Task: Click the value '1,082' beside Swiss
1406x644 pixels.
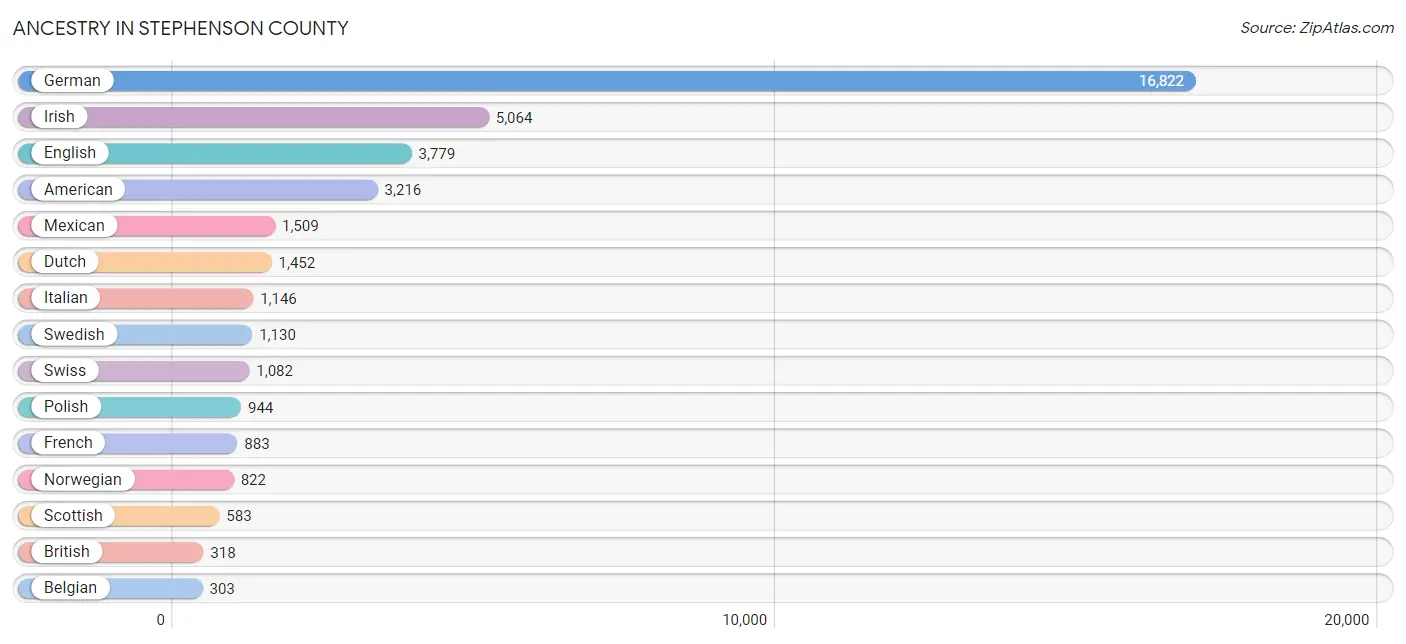Action: (274, 371)
